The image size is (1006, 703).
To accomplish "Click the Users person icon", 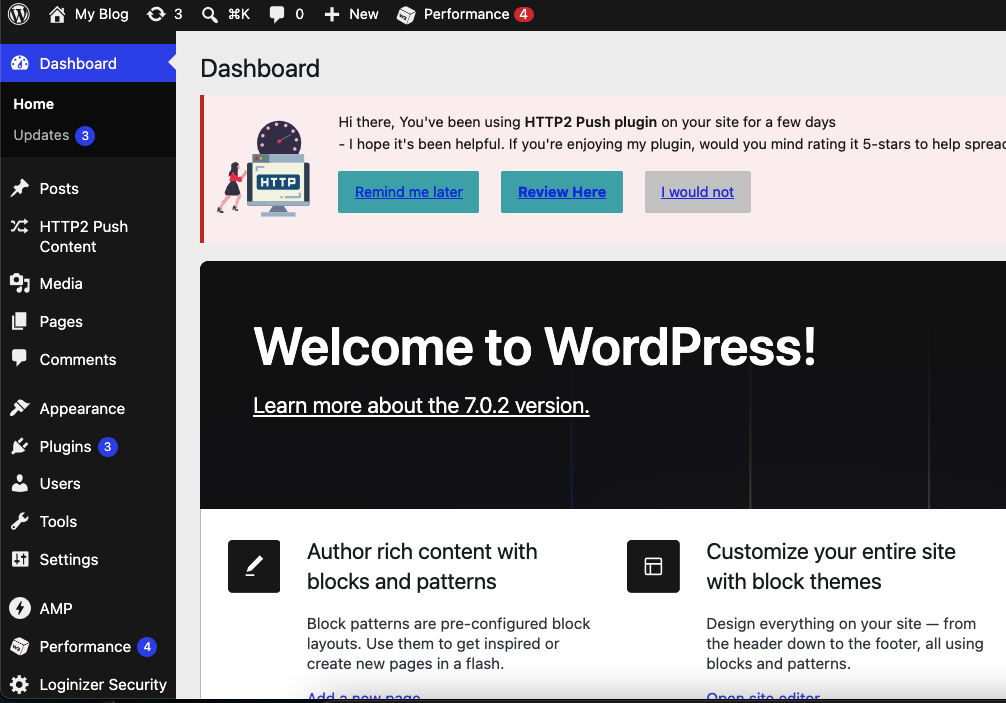I will coord(20,483).
